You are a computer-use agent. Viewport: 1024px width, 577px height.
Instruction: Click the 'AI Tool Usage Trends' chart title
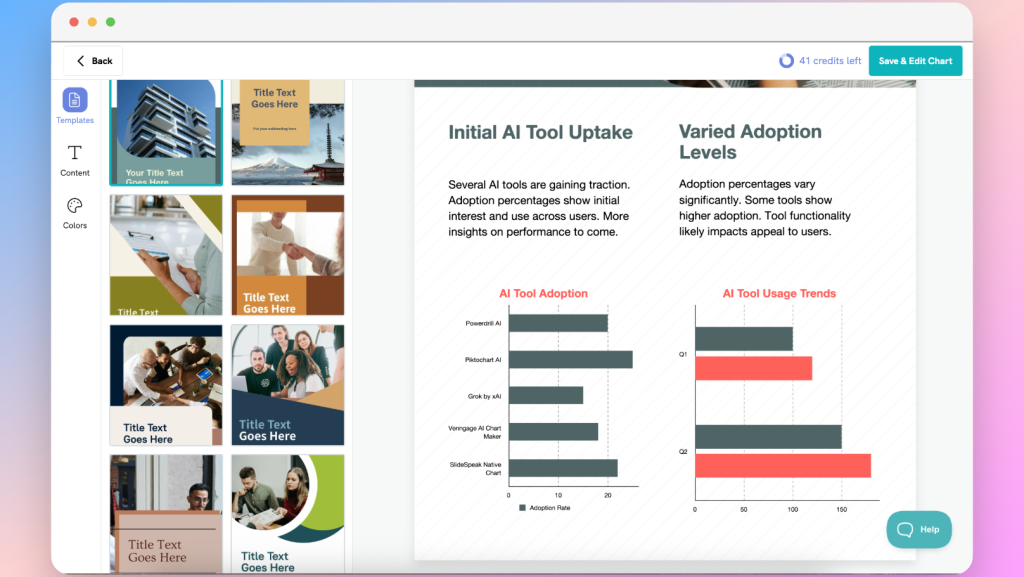779,294
